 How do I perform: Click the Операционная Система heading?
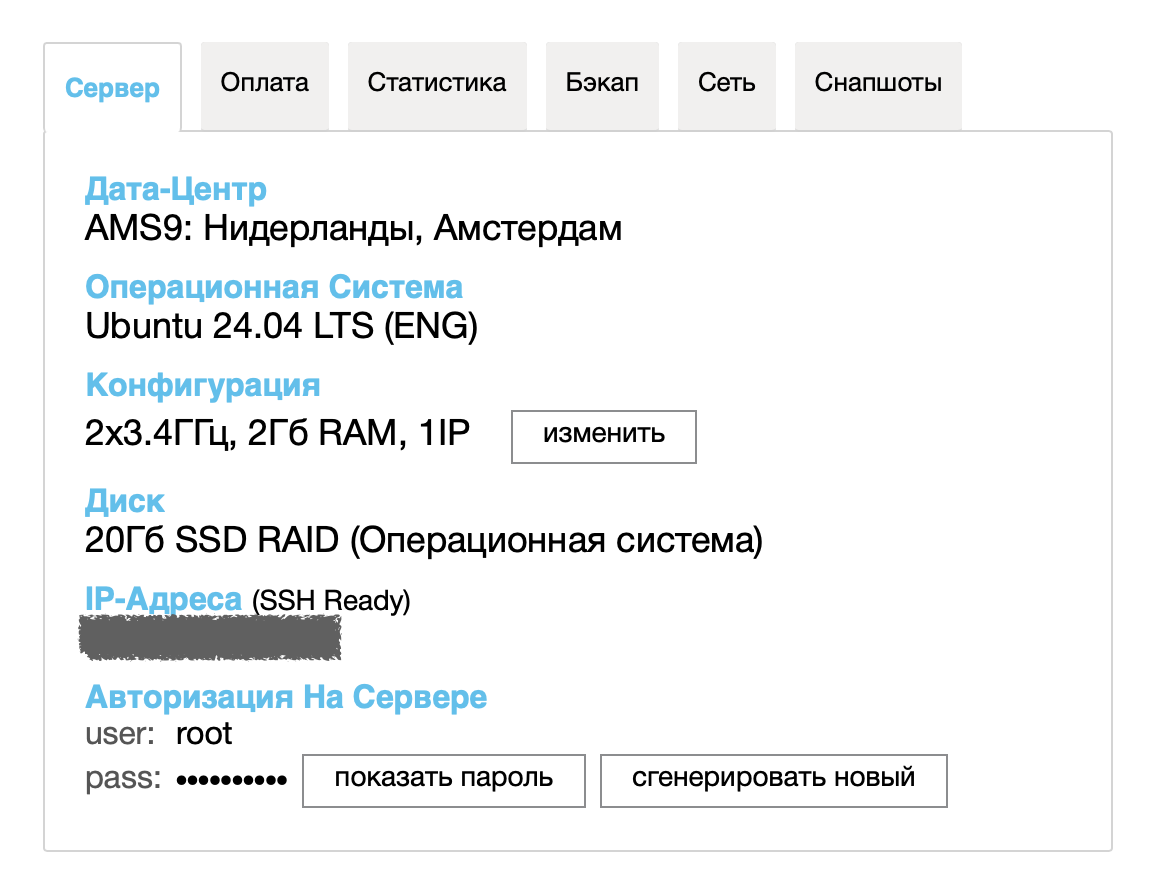(274, 288)
